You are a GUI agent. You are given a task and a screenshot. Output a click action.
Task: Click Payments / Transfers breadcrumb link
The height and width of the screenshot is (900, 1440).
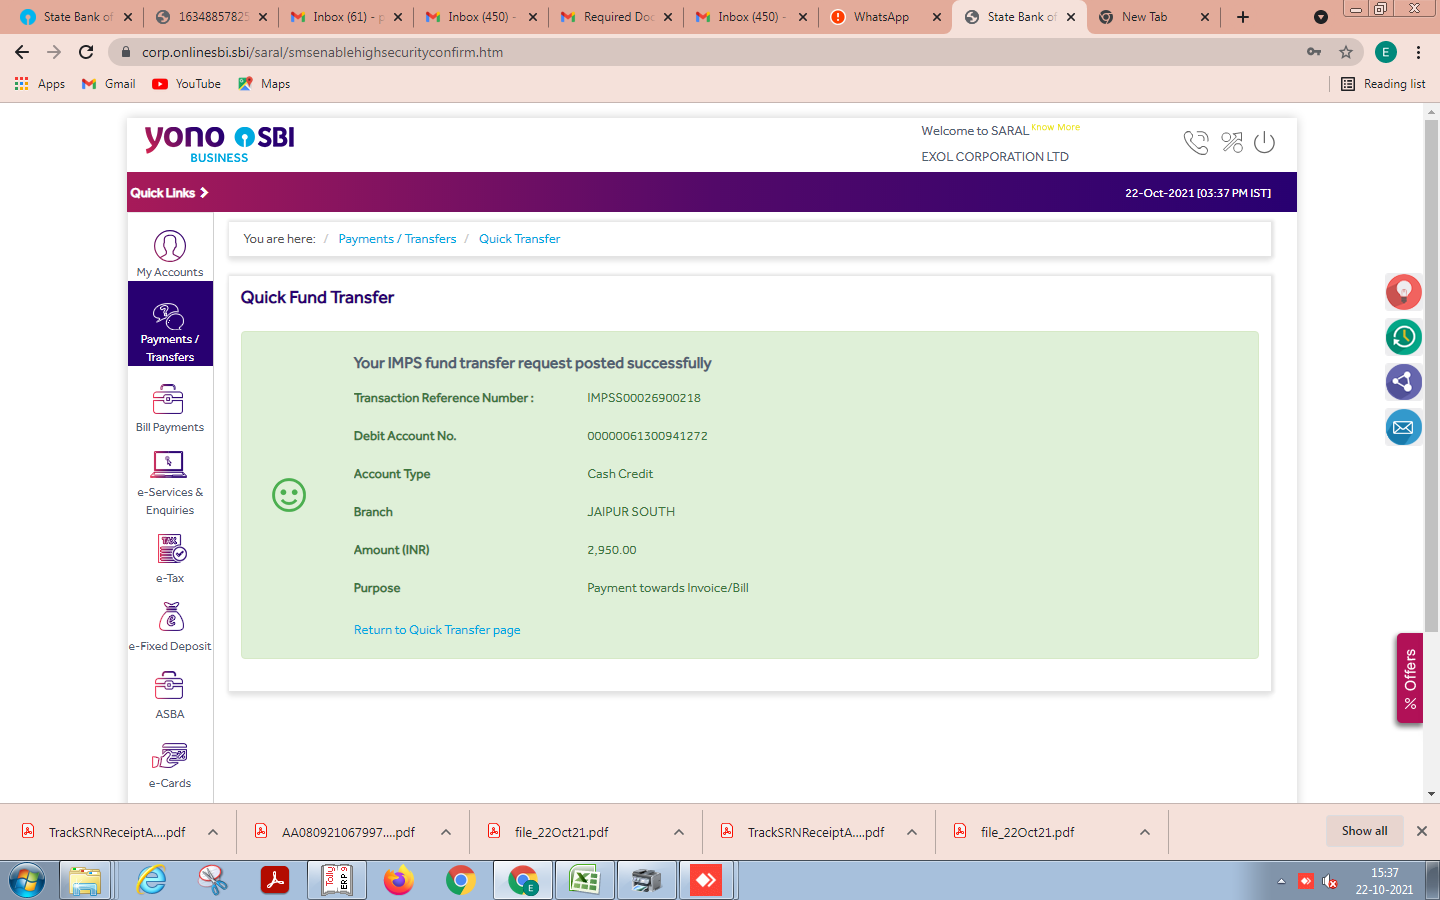[x=397, y=239]
